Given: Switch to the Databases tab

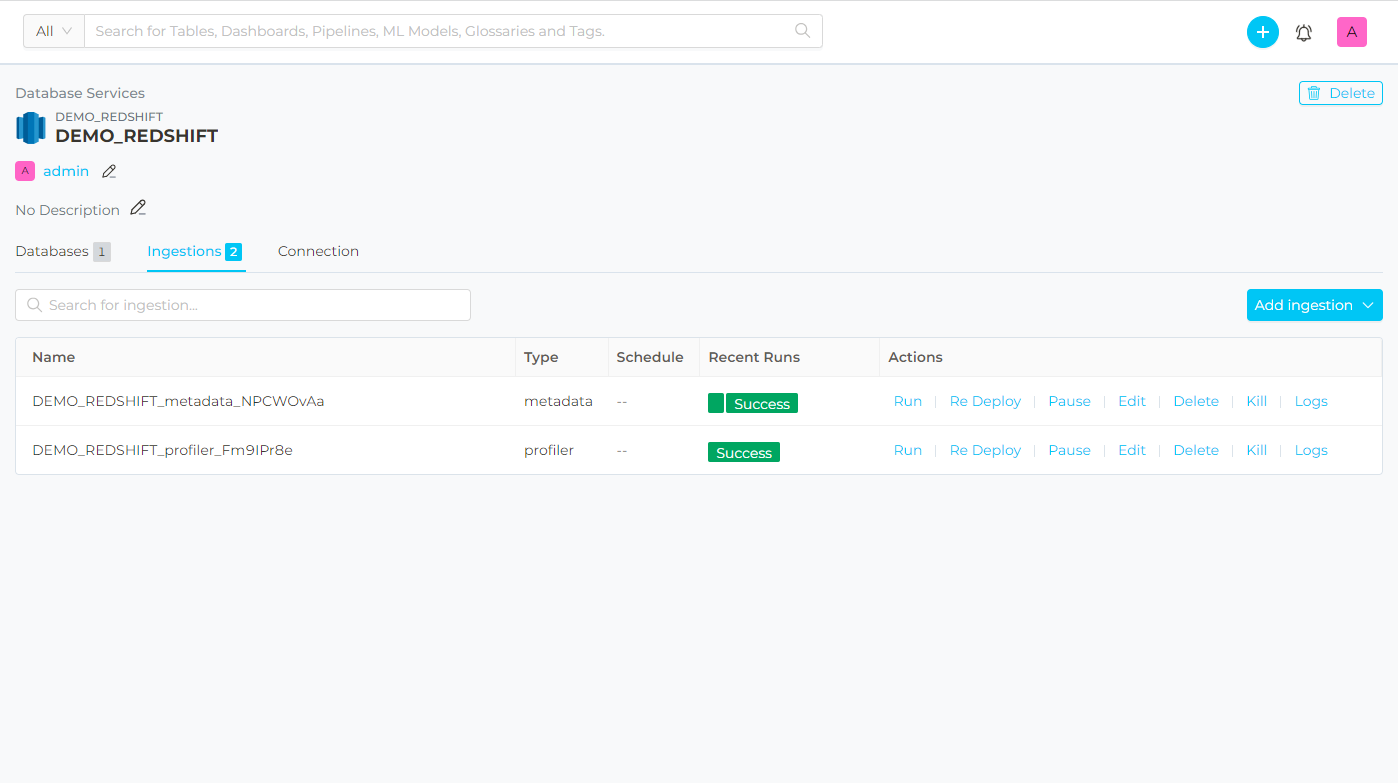Looking at the screenshot, I should coord(52,251).
